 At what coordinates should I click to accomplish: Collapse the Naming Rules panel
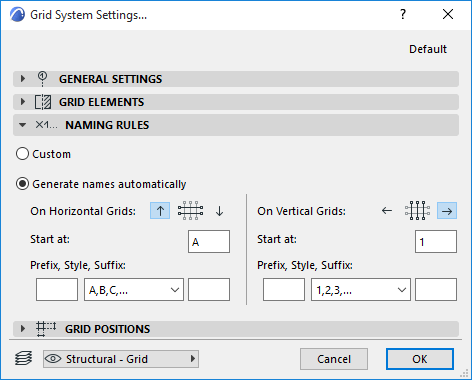coord(22,125)
